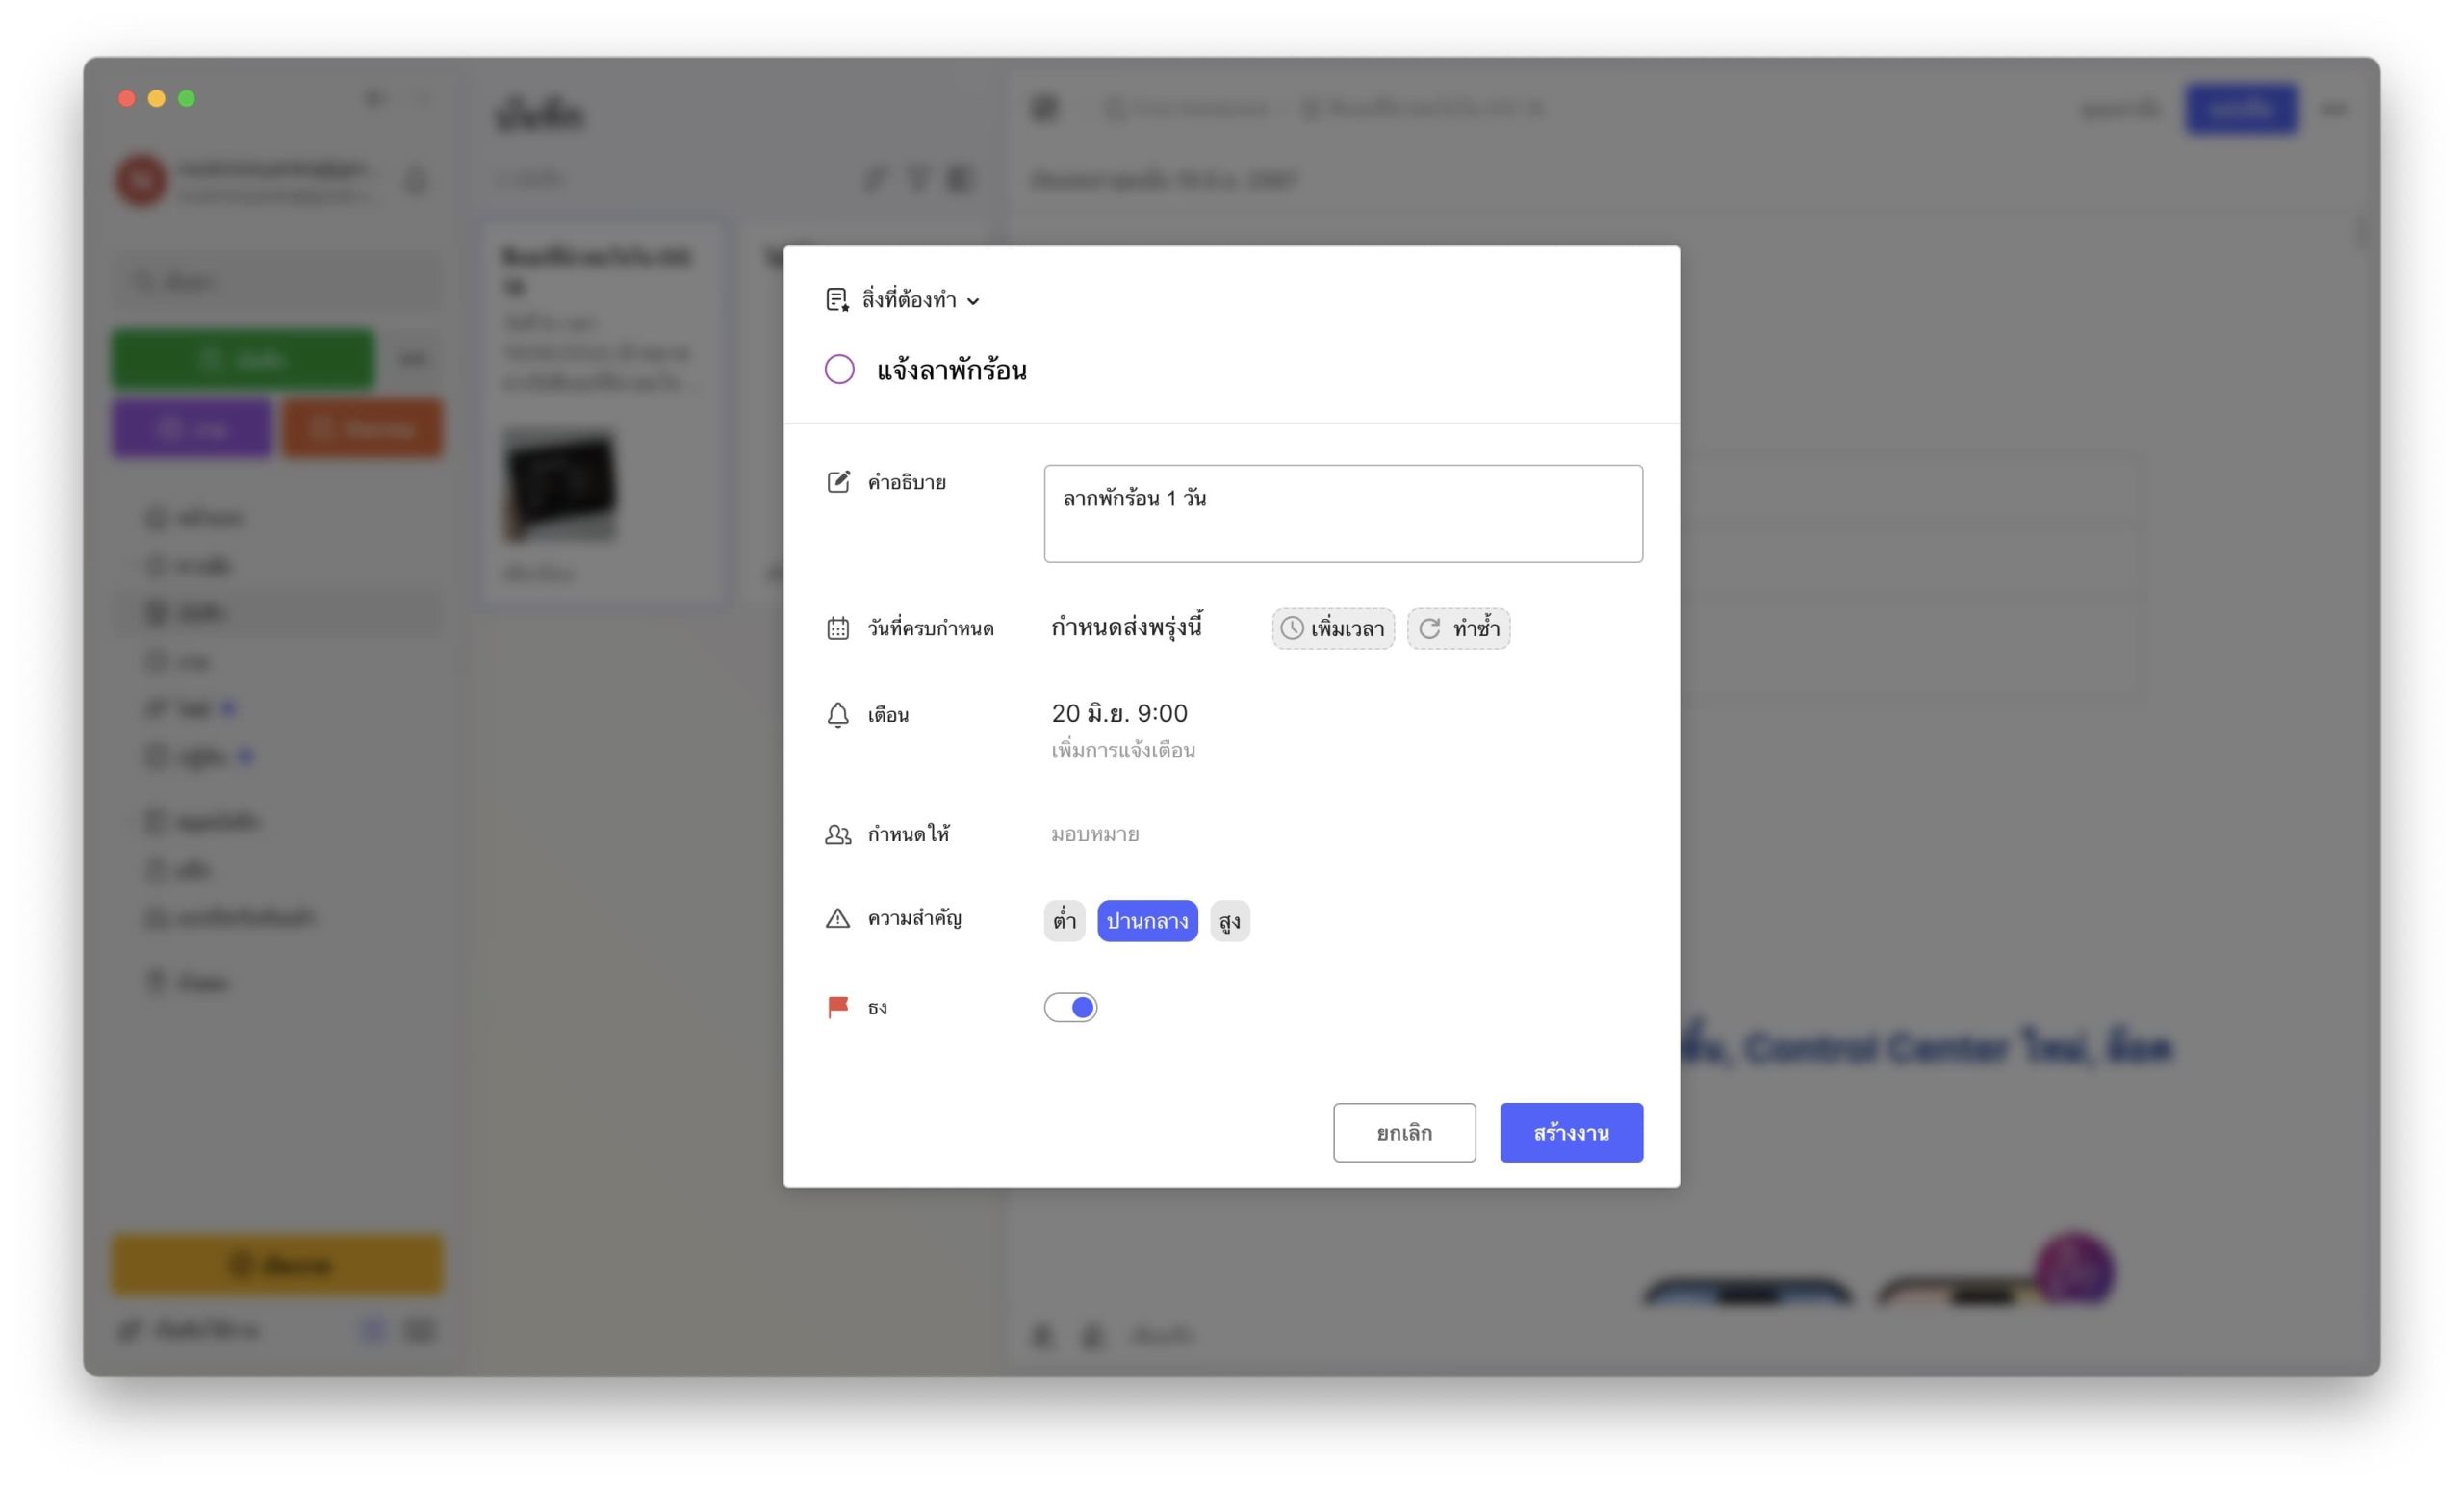Click the สร้างงาน create task button

1571,1133
